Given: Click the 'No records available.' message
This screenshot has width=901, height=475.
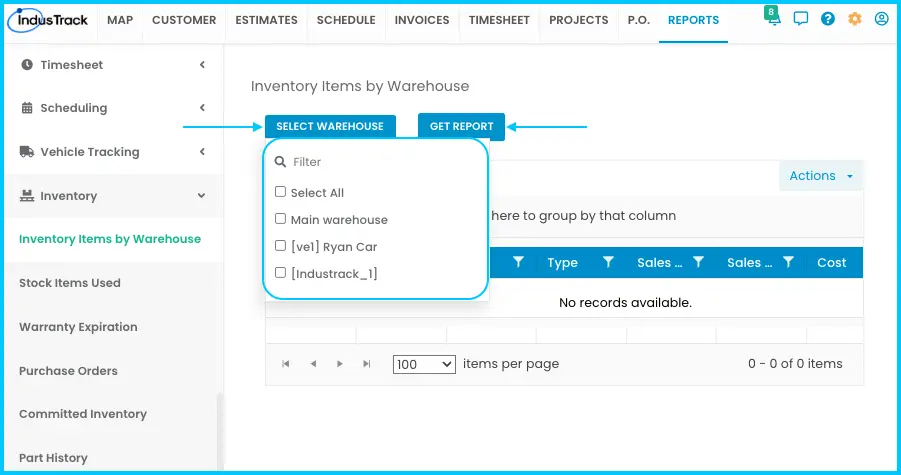Looking at the screenshot, I should pyautogui.click(x=625, y=303).
